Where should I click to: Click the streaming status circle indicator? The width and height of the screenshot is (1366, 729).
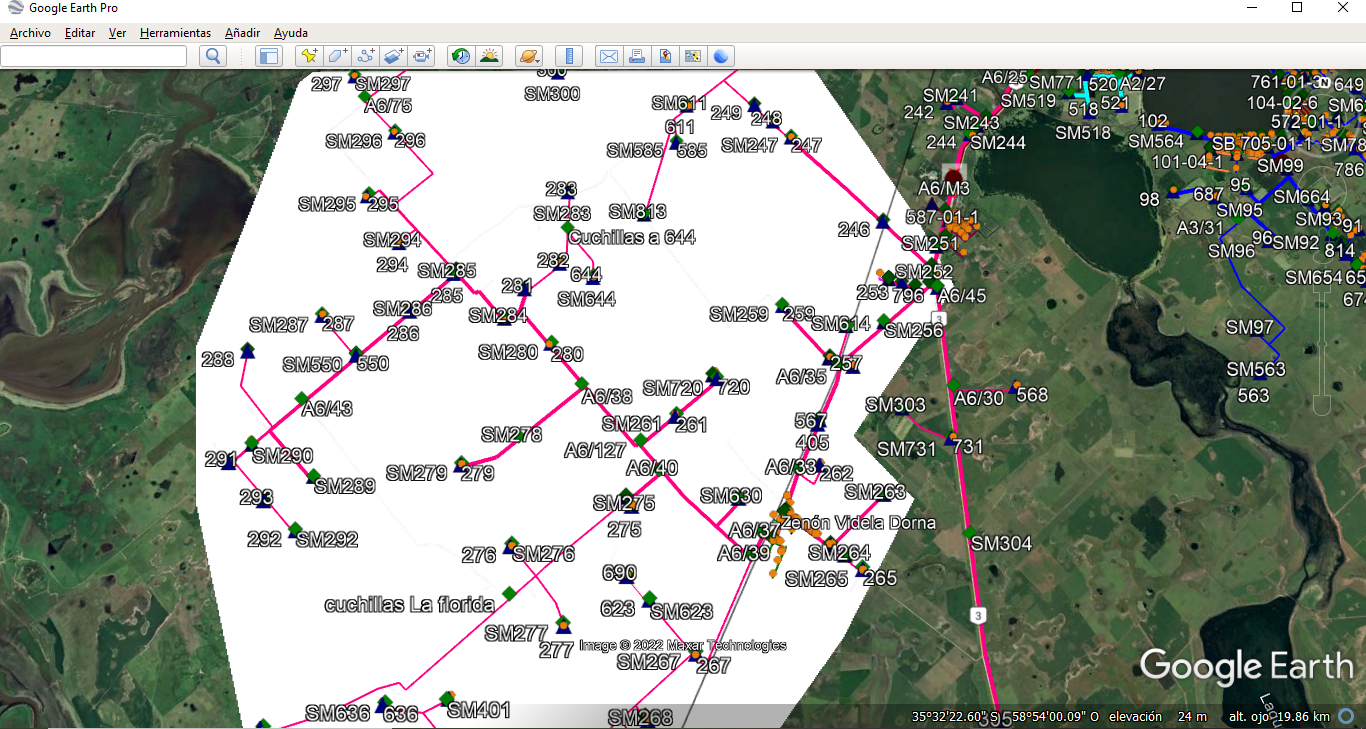(1346, 716)
